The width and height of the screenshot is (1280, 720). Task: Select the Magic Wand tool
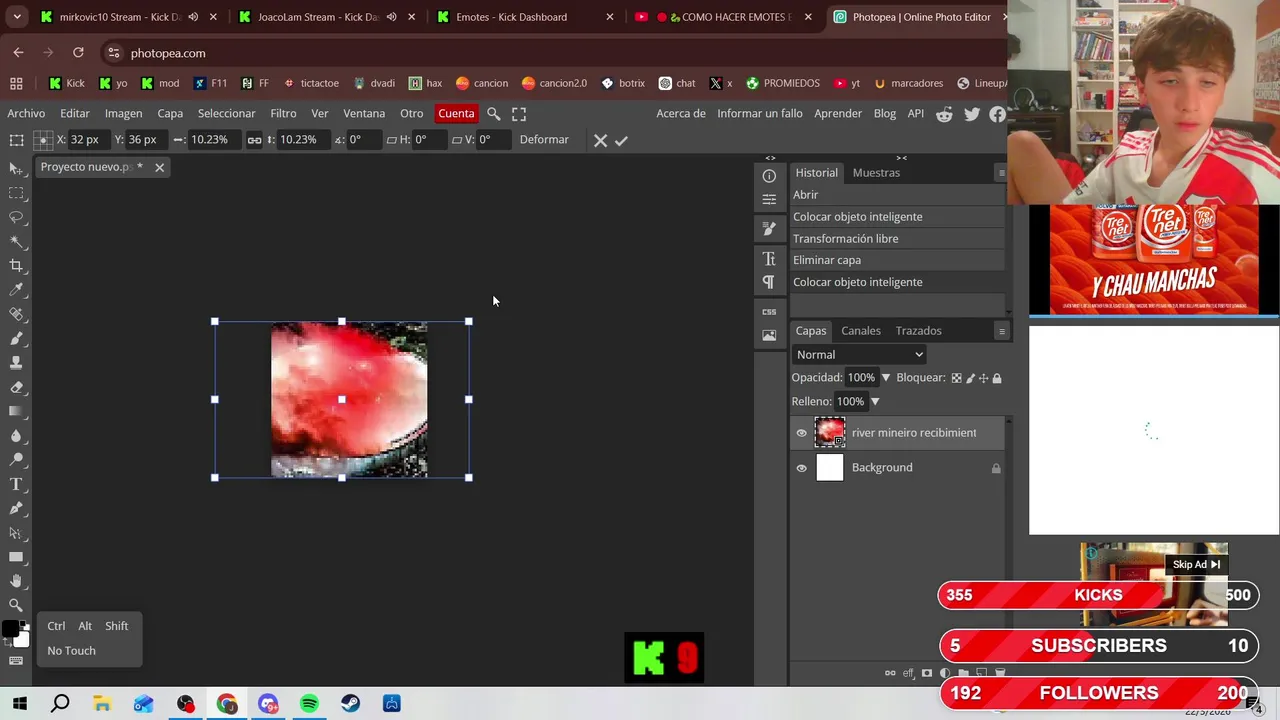coord(16,241)
